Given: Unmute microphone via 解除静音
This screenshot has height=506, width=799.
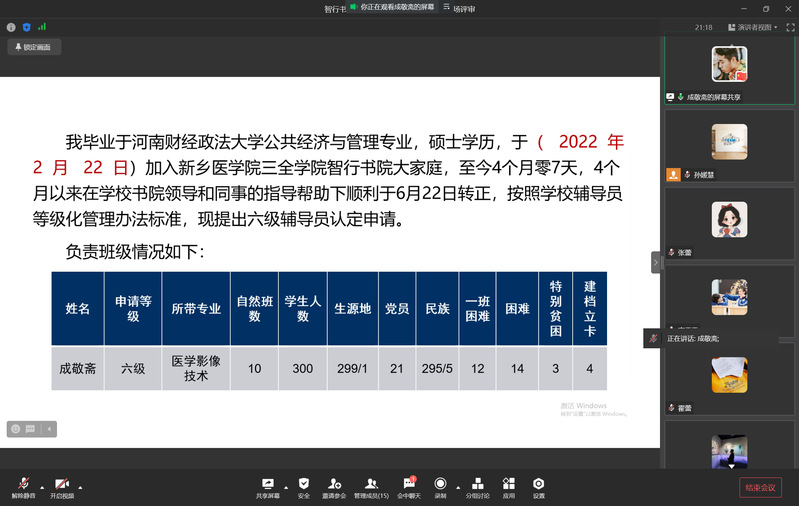Looking at the screenshot, I should [23, 486].
